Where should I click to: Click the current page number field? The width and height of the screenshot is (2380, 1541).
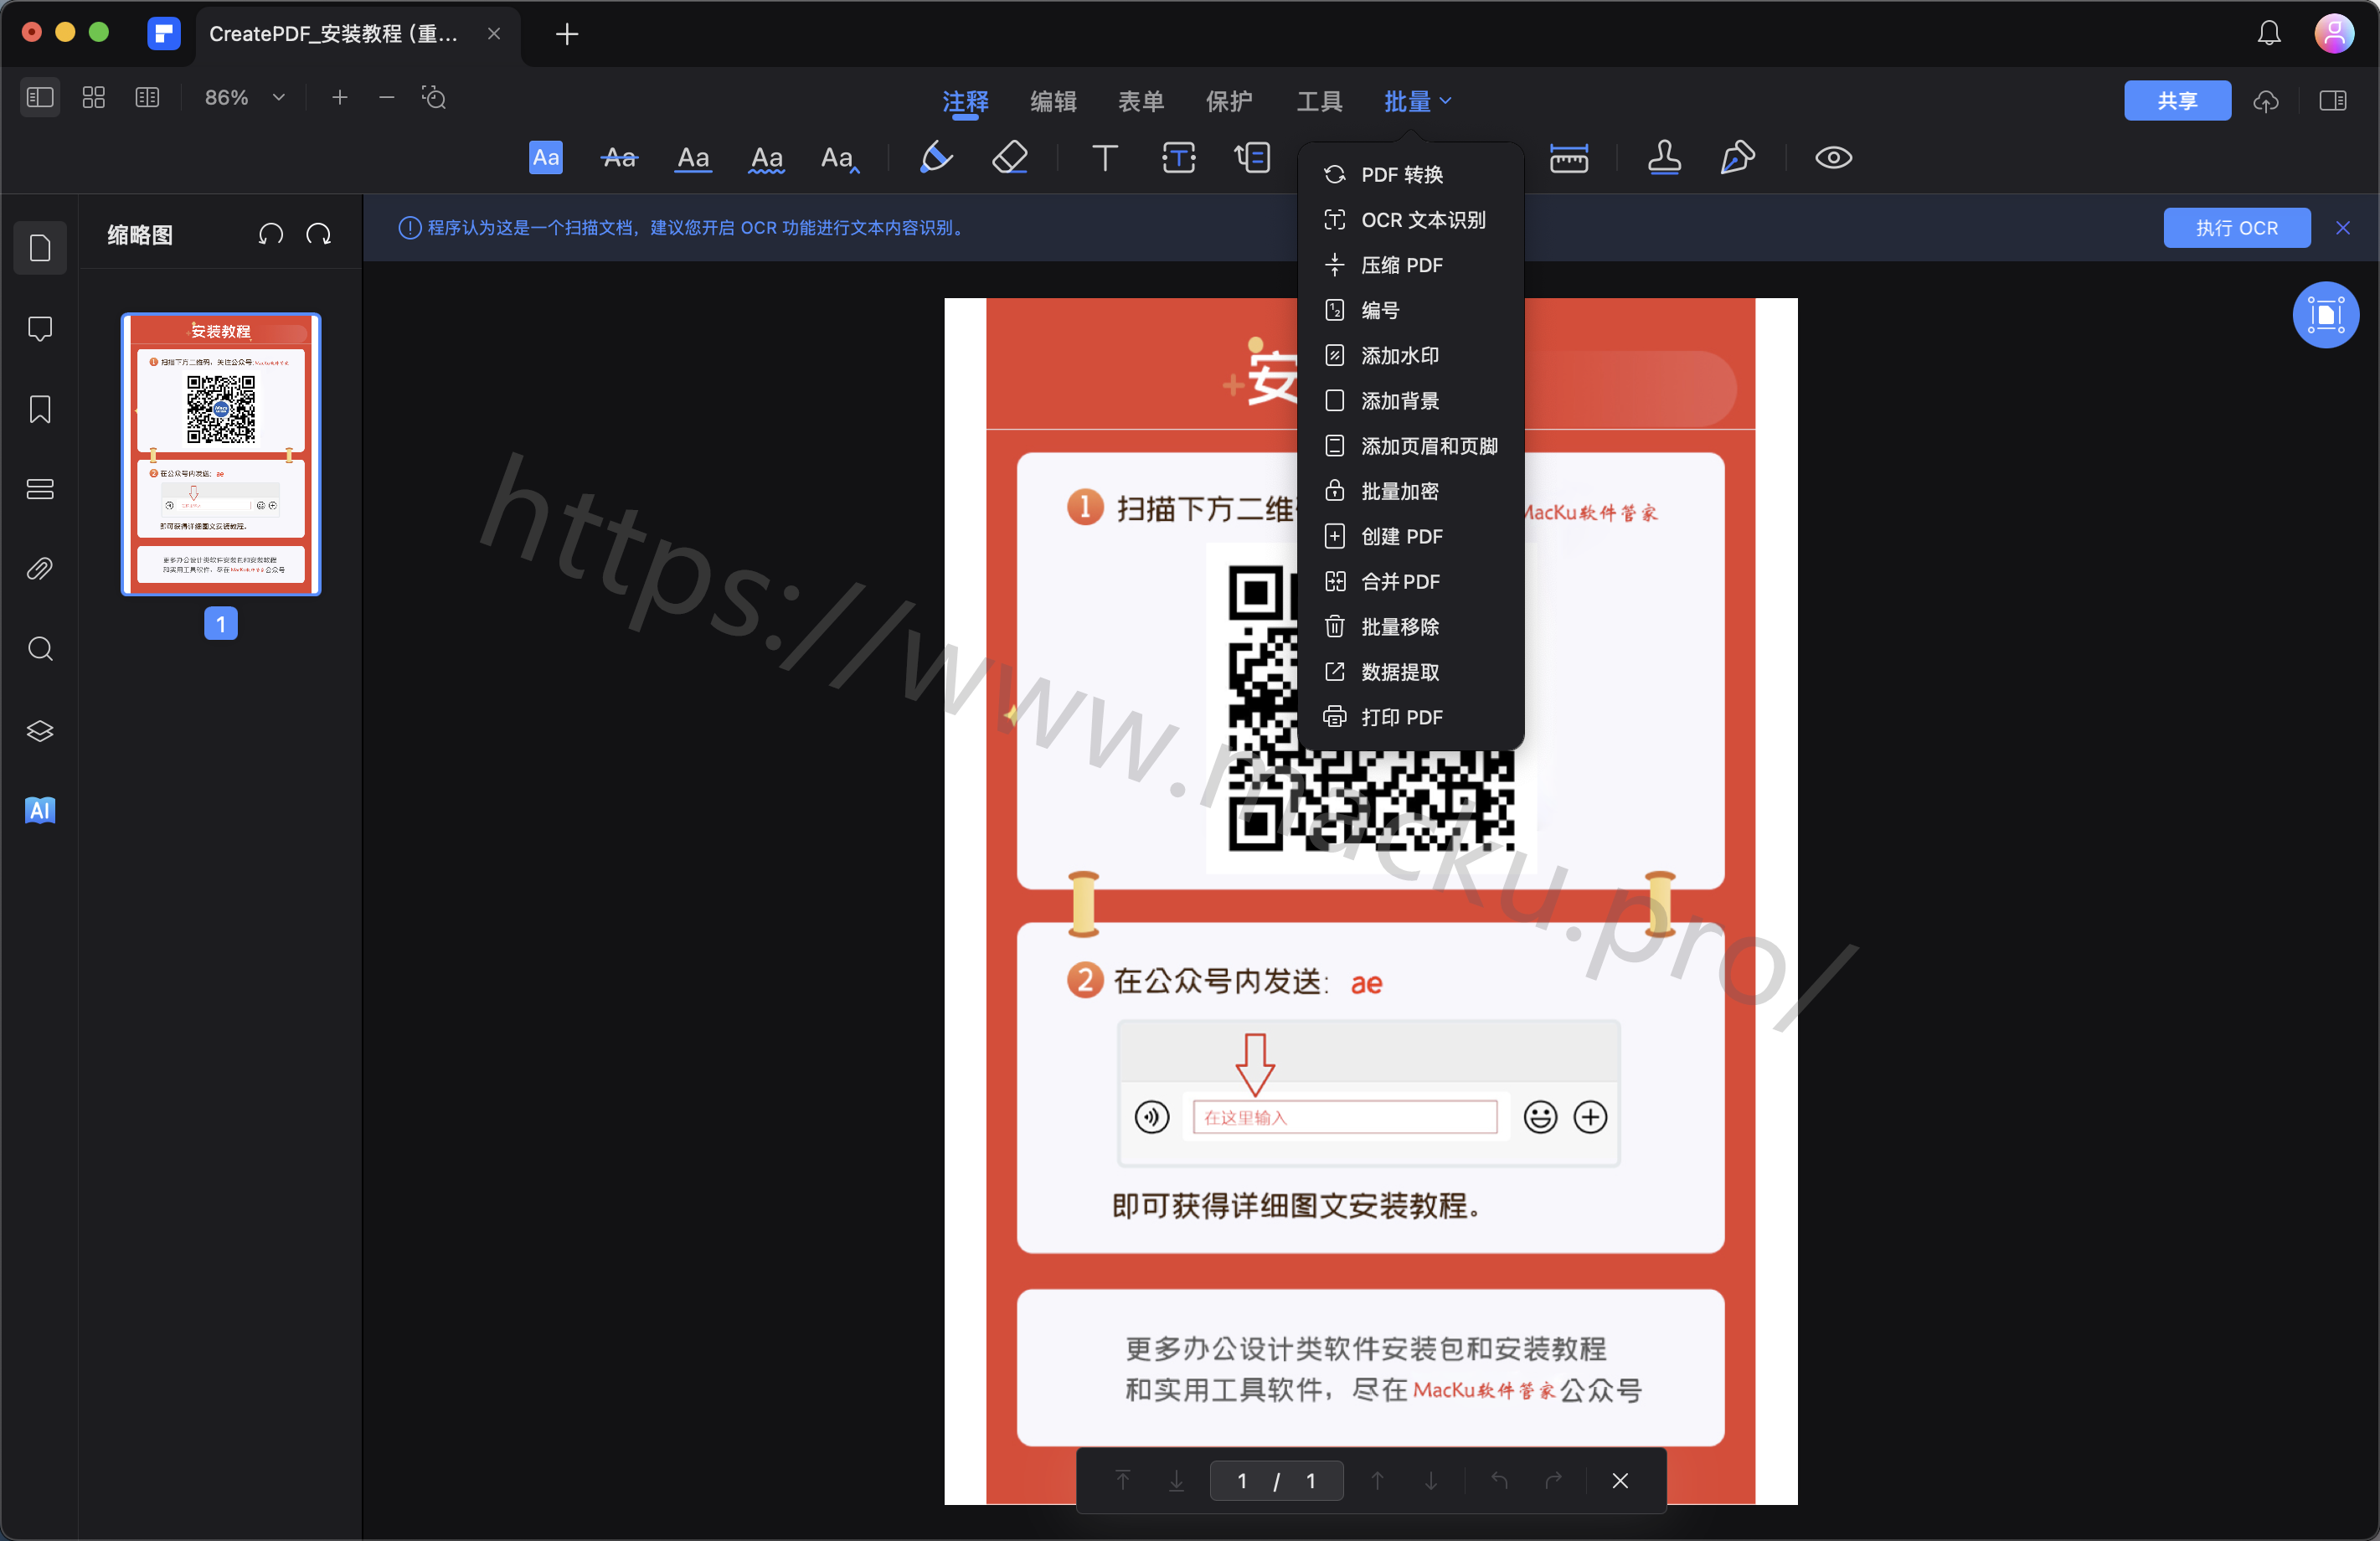(x=1242, y=1481)
